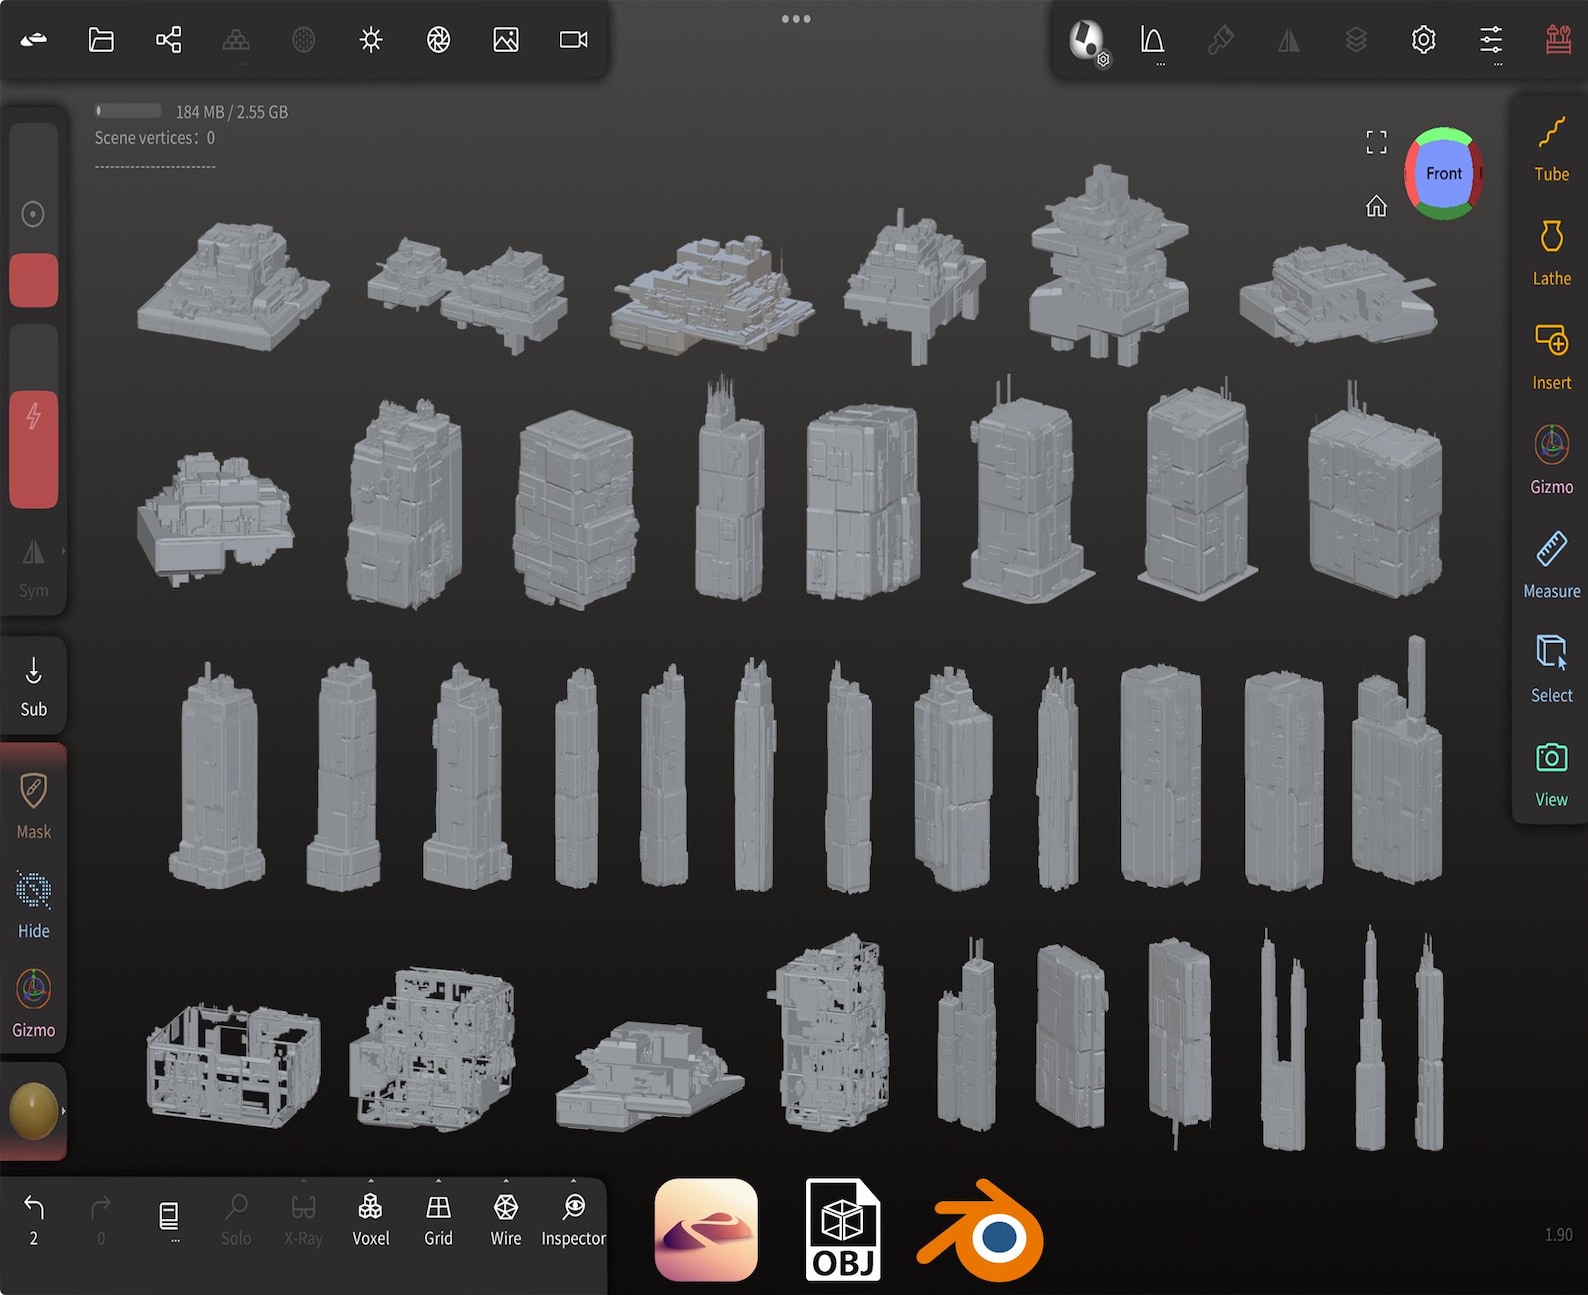Expand the top three-dots handle
Screen dimensions: 1588x1295
(x=796, y=19)
